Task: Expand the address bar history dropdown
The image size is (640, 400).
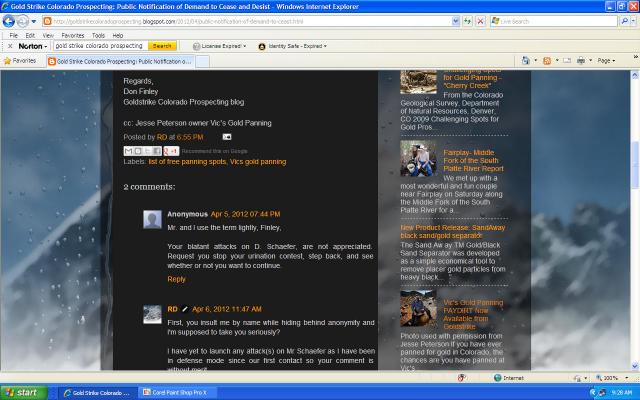Action: point(456,21)
